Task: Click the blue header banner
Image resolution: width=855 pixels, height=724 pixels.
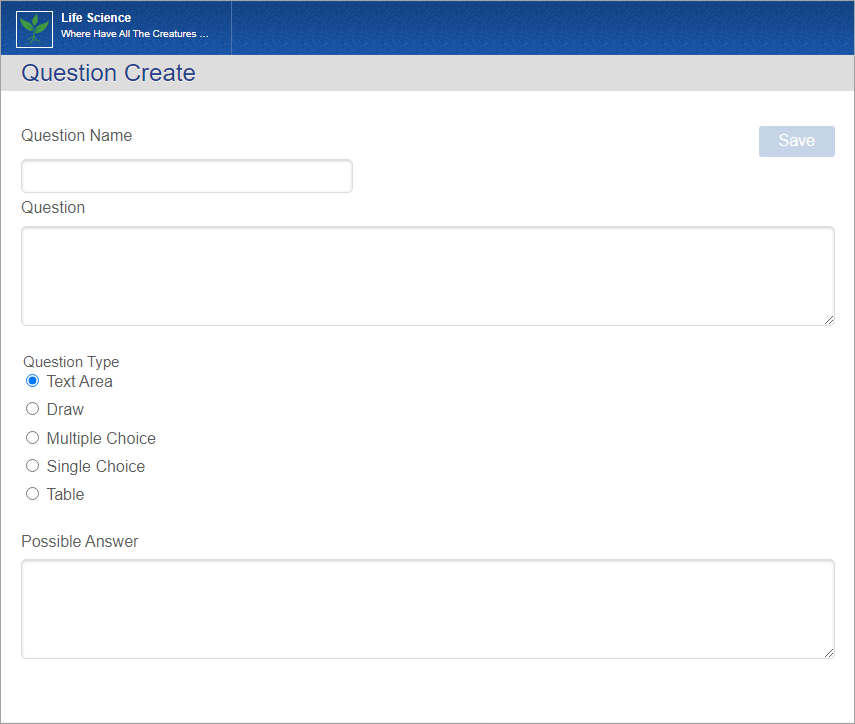Action: pos(550,28)
